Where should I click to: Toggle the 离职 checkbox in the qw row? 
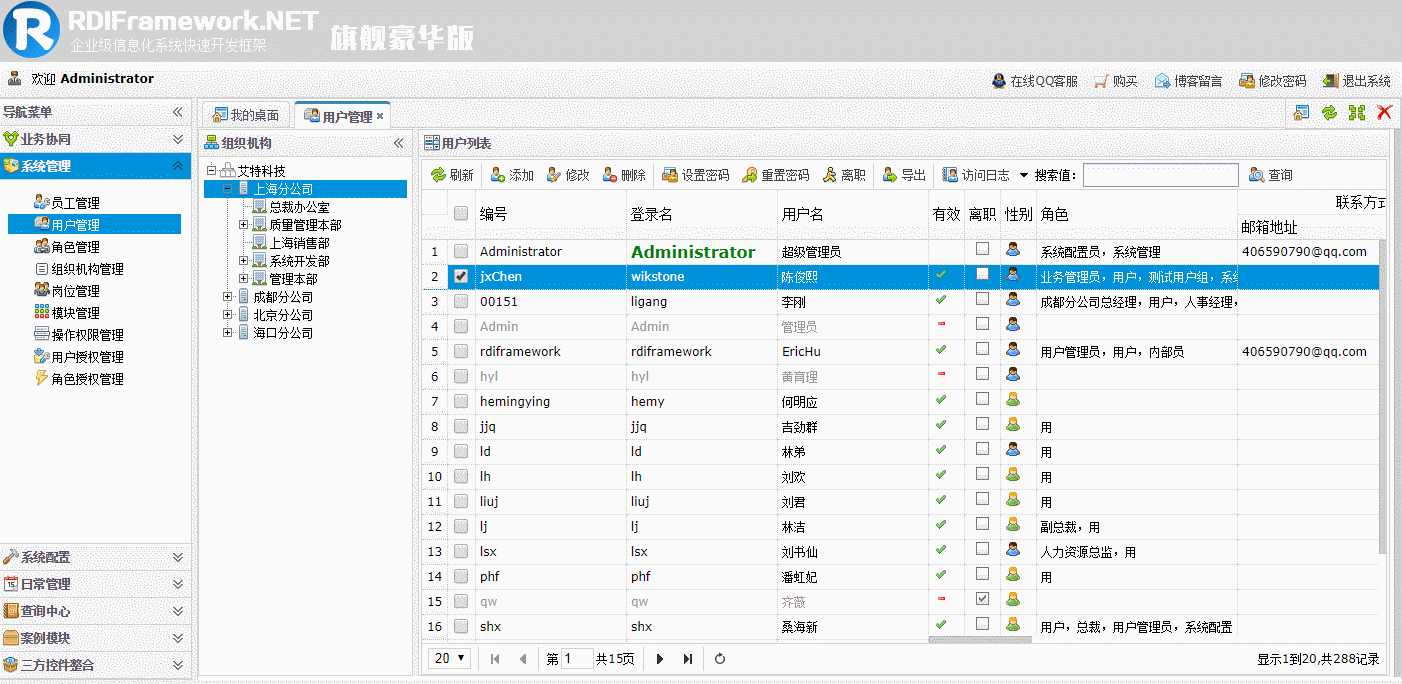pos(983,599)
